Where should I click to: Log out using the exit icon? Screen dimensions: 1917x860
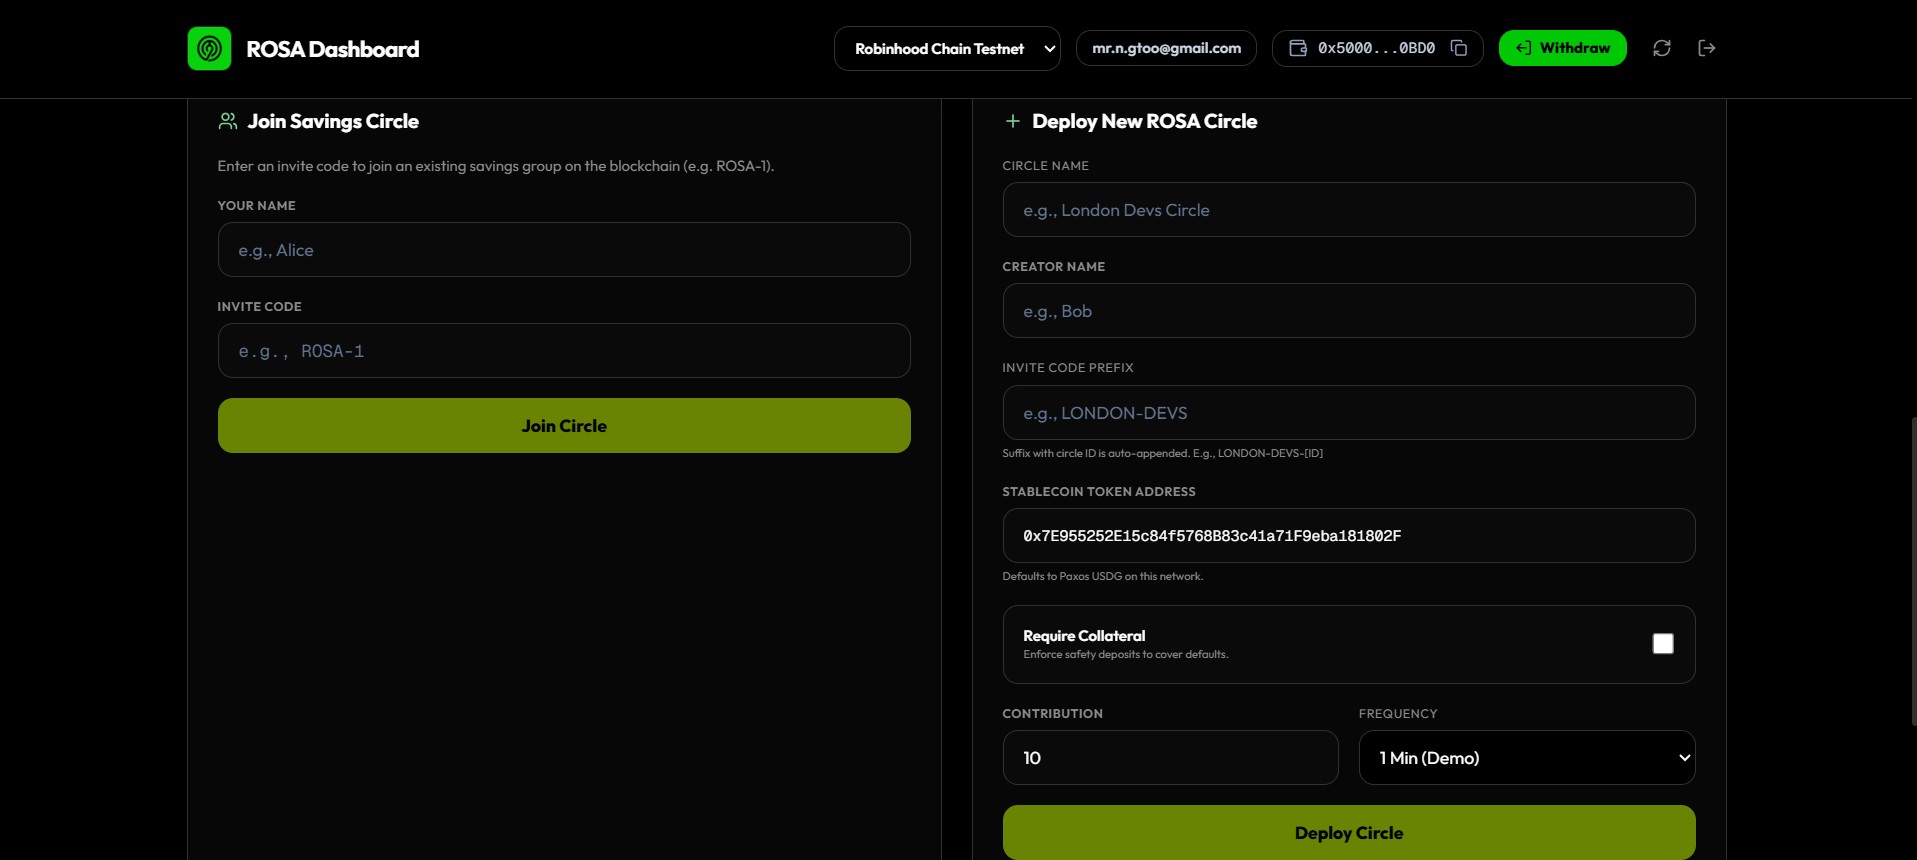coord(1707,48)
